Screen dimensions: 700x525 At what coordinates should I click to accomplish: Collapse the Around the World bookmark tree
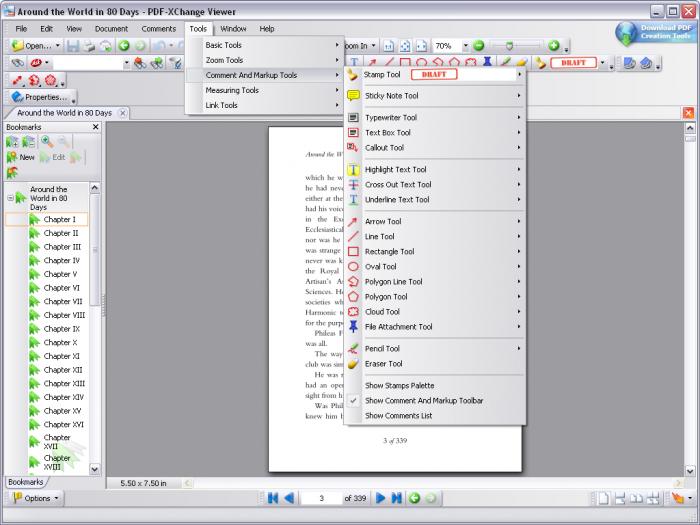(10, 198)
